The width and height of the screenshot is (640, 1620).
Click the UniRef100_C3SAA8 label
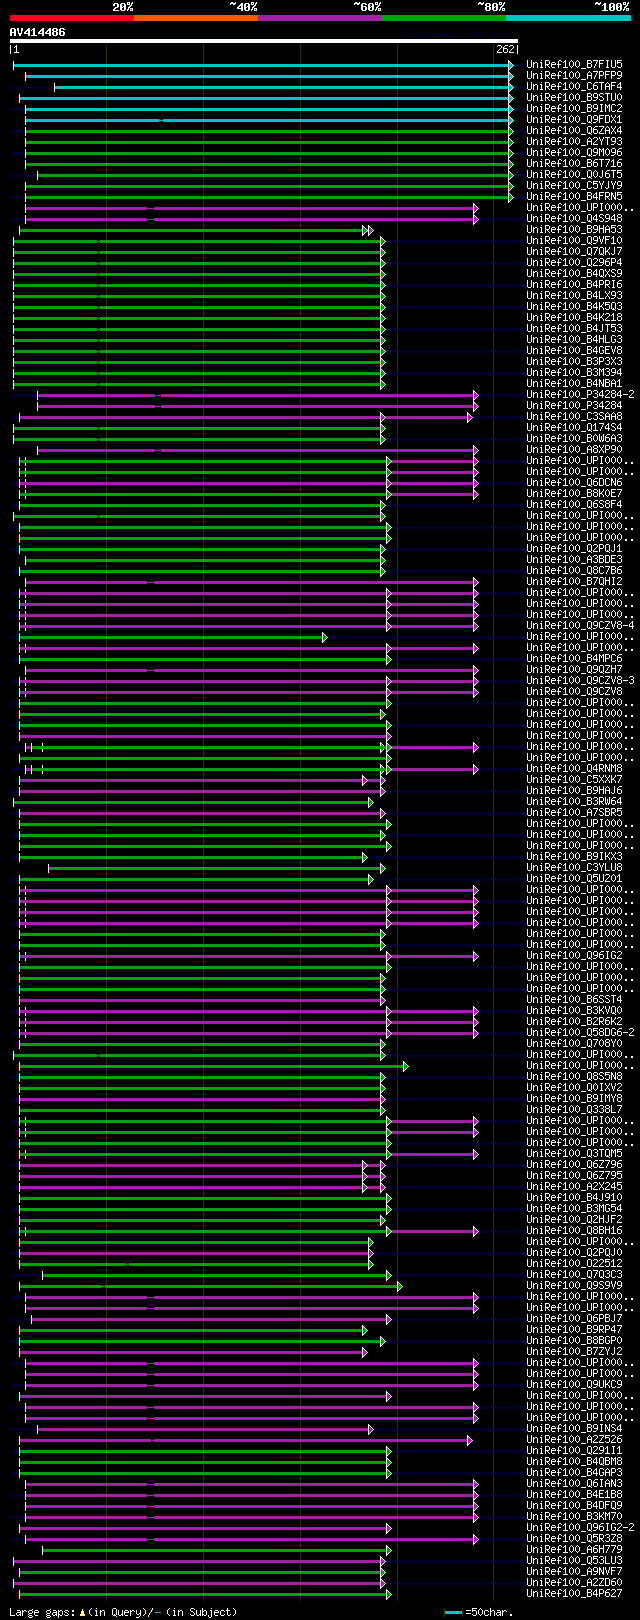click(x=574, y=416)
